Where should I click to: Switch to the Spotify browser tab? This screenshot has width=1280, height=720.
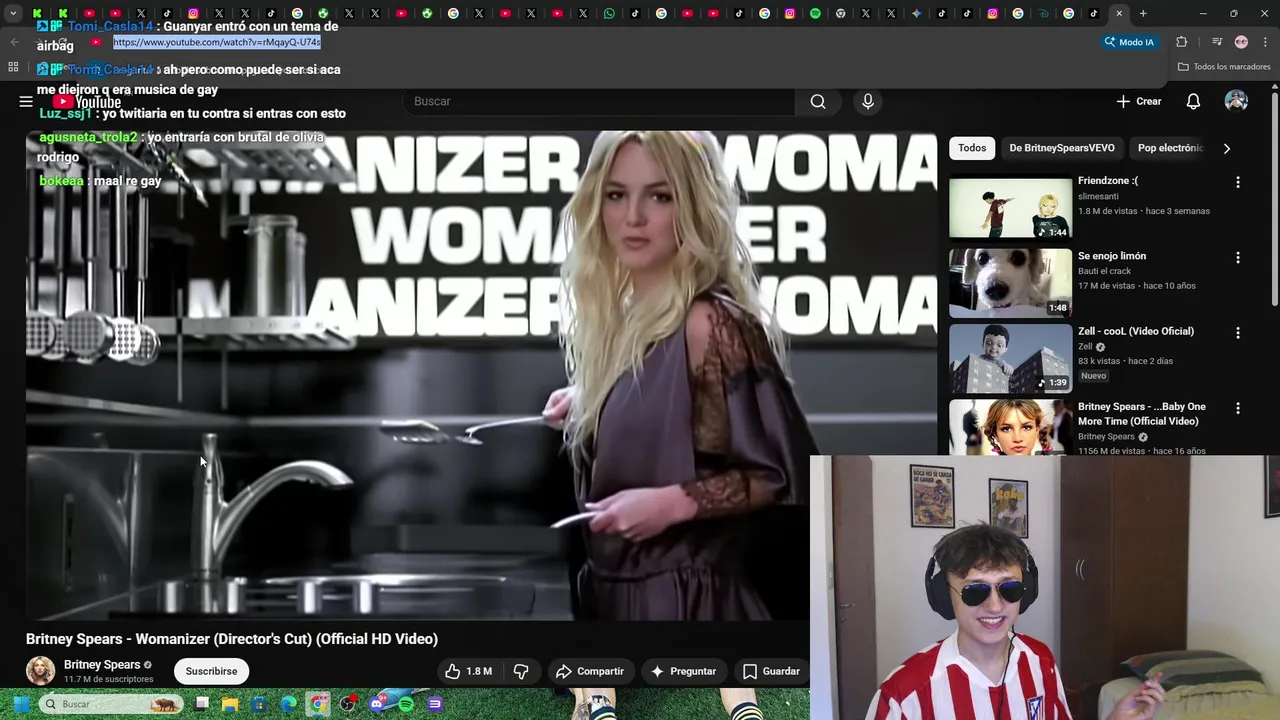pos(815,14)
